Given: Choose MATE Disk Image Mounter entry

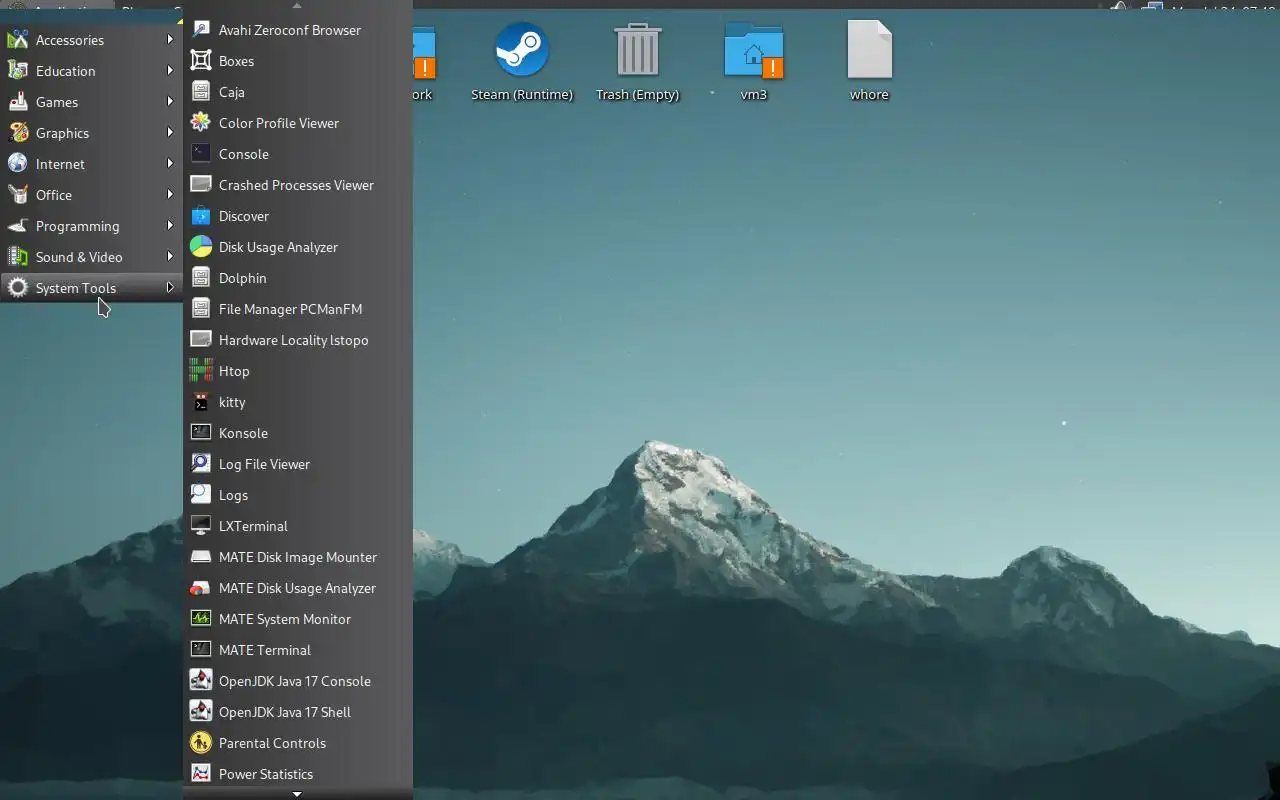Looking at the screenshot, I should [x=298, y=557].
